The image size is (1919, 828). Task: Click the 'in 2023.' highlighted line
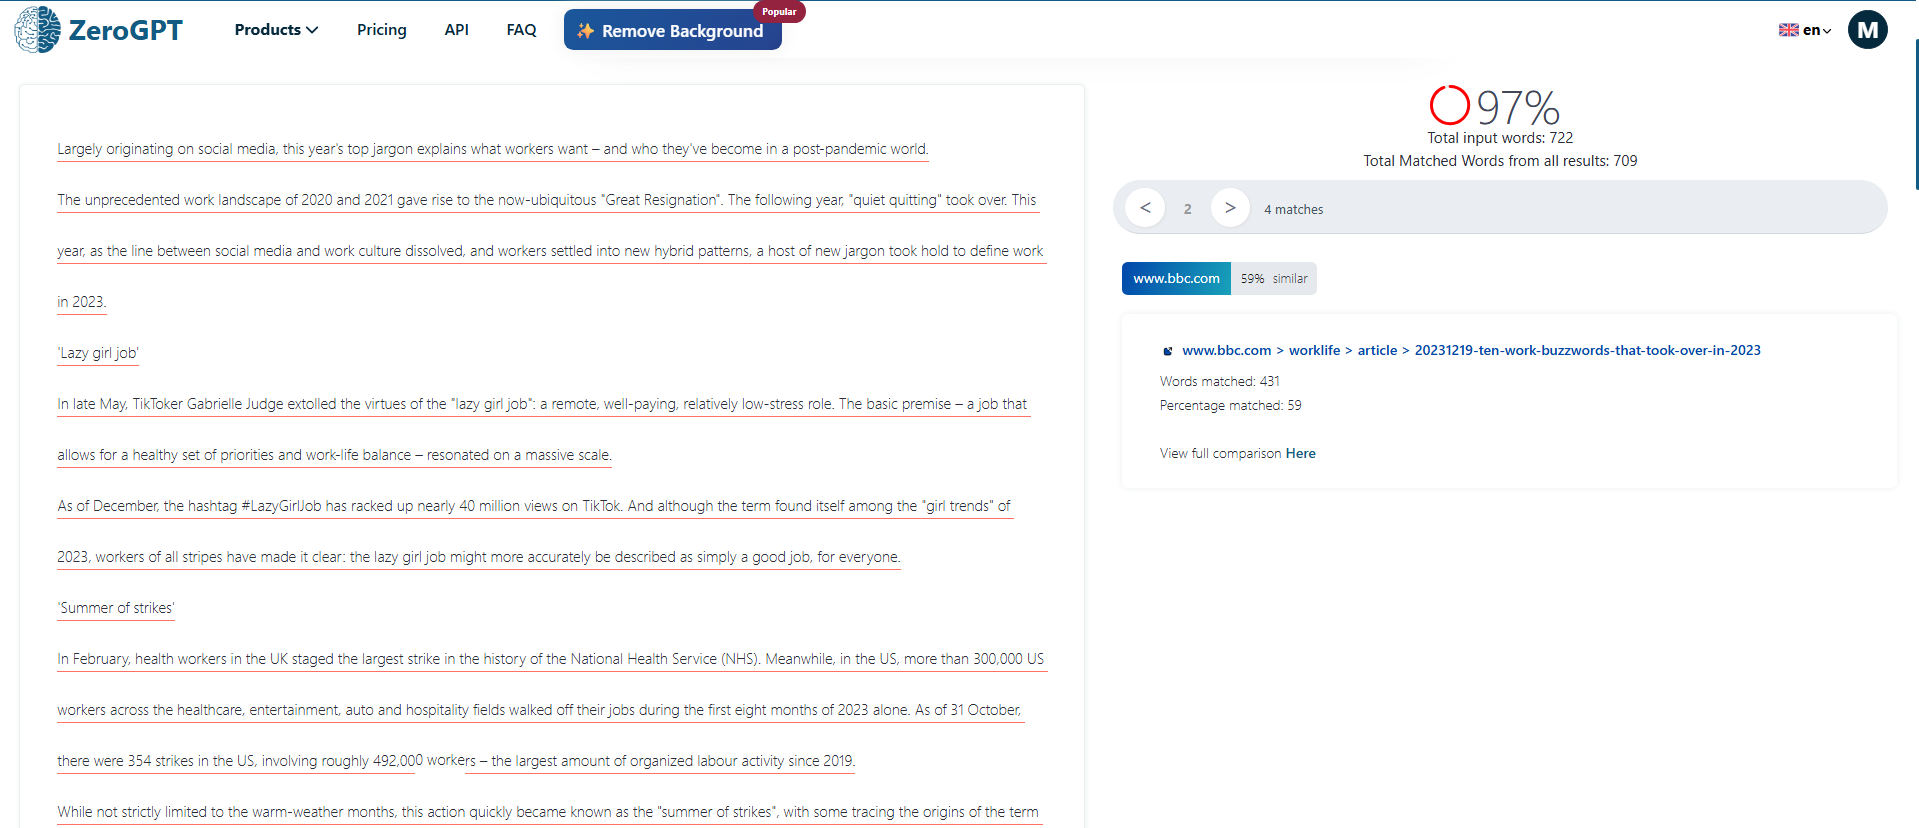coord(81,302)
